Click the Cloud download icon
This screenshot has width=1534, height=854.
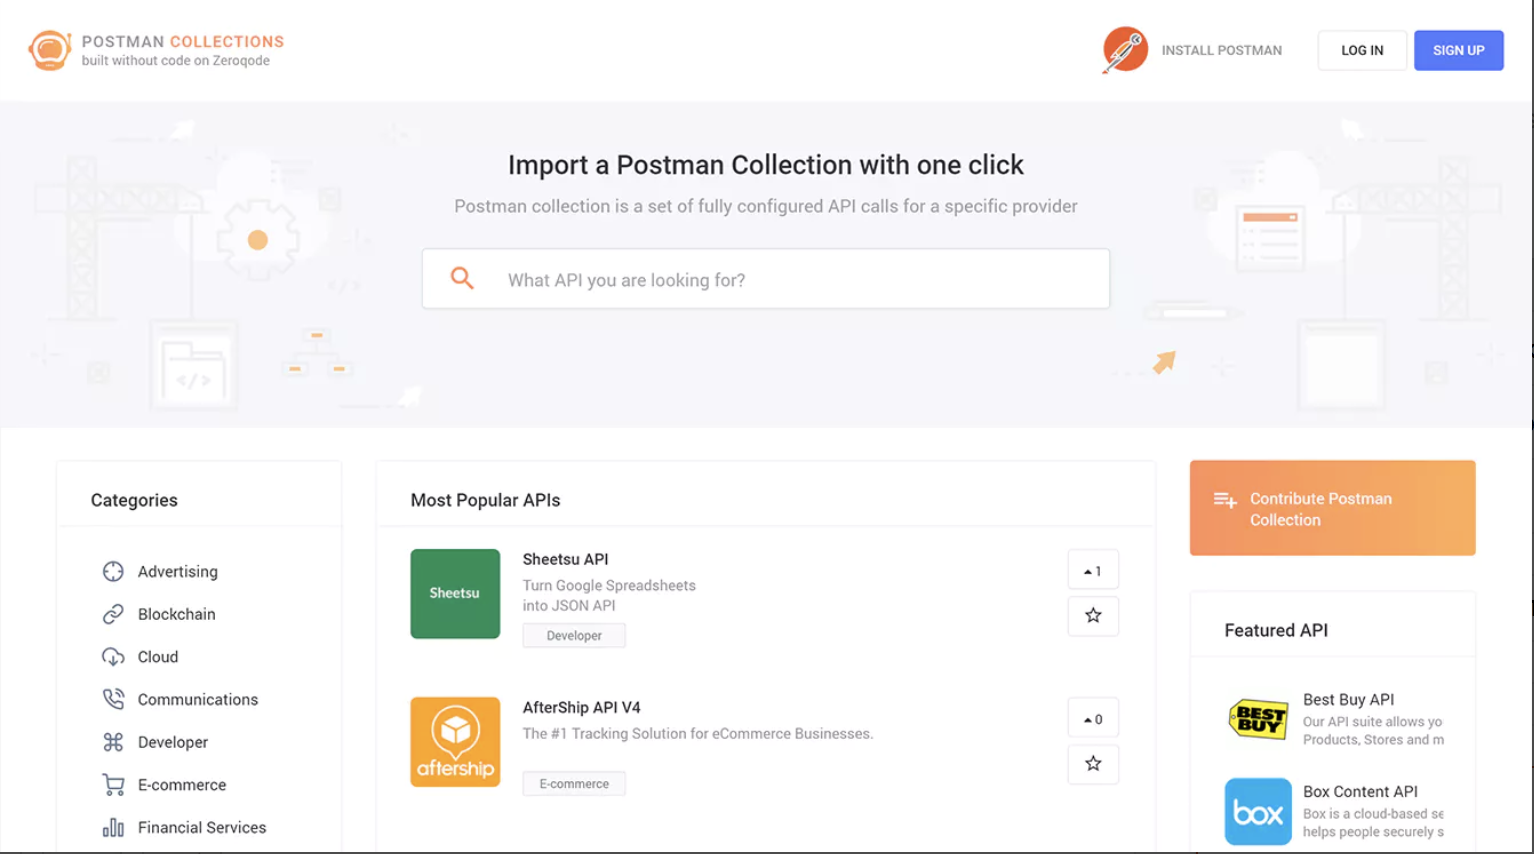[113, 657]
